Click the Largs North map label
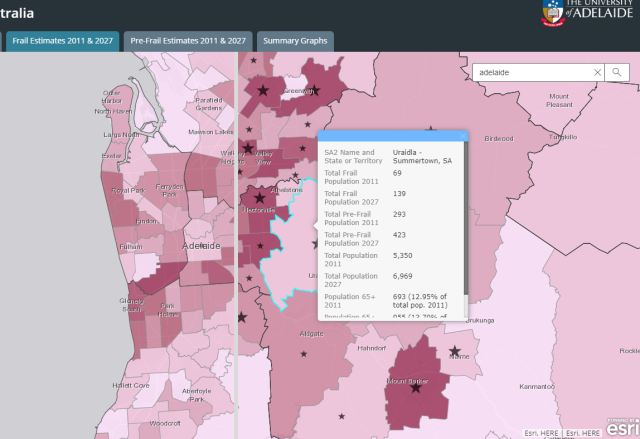 coord(121,135)
